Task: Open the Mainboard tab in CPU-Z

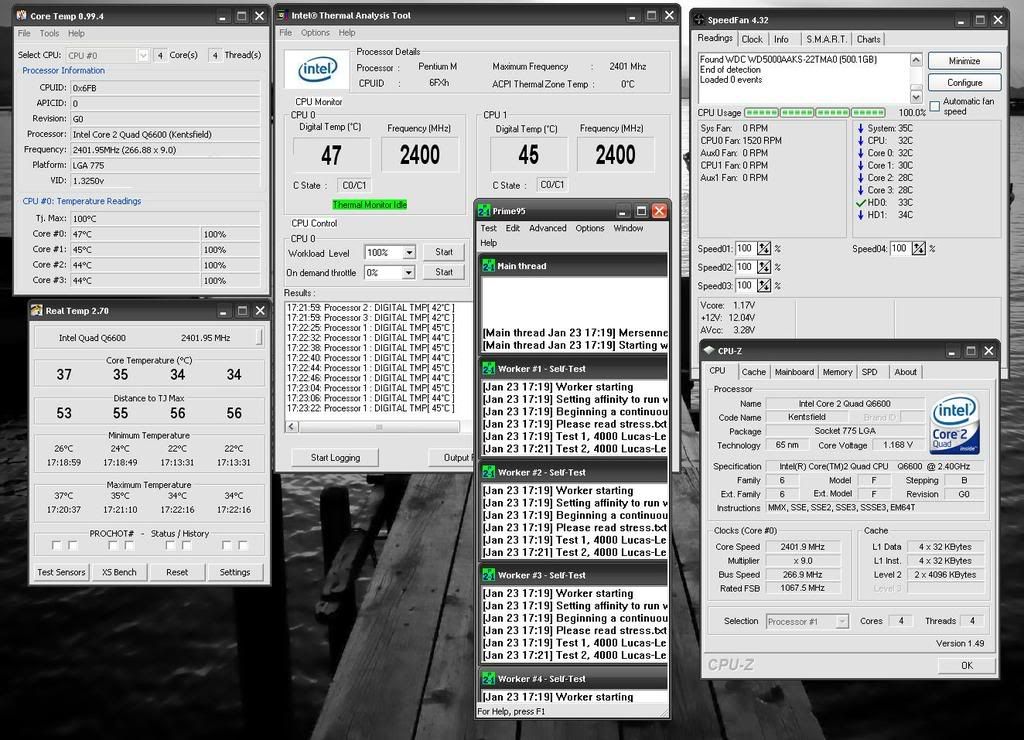Action: 794,372
